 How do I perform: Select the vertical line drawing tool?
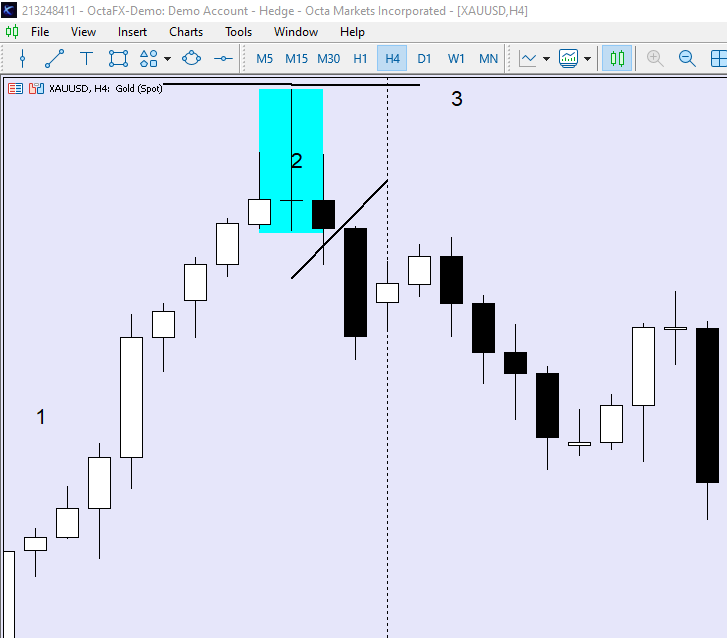22,58
